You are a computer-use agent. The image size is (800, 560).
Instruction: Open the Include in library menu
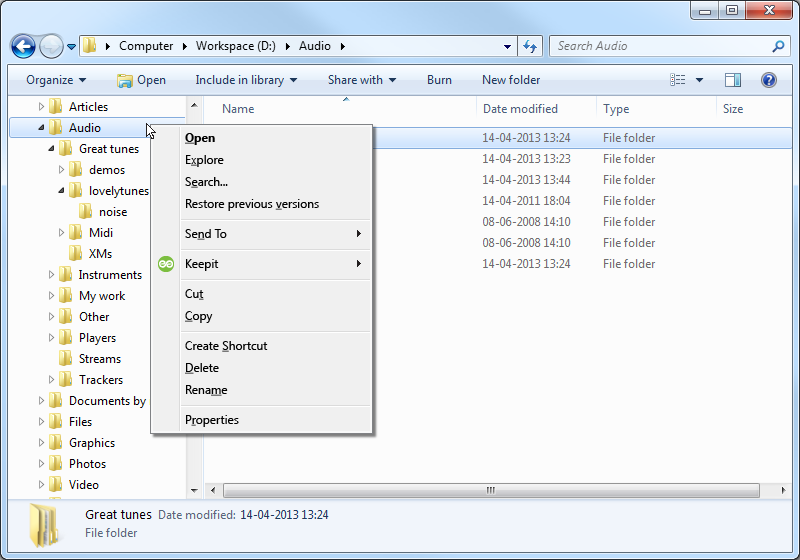pos(246,80)
